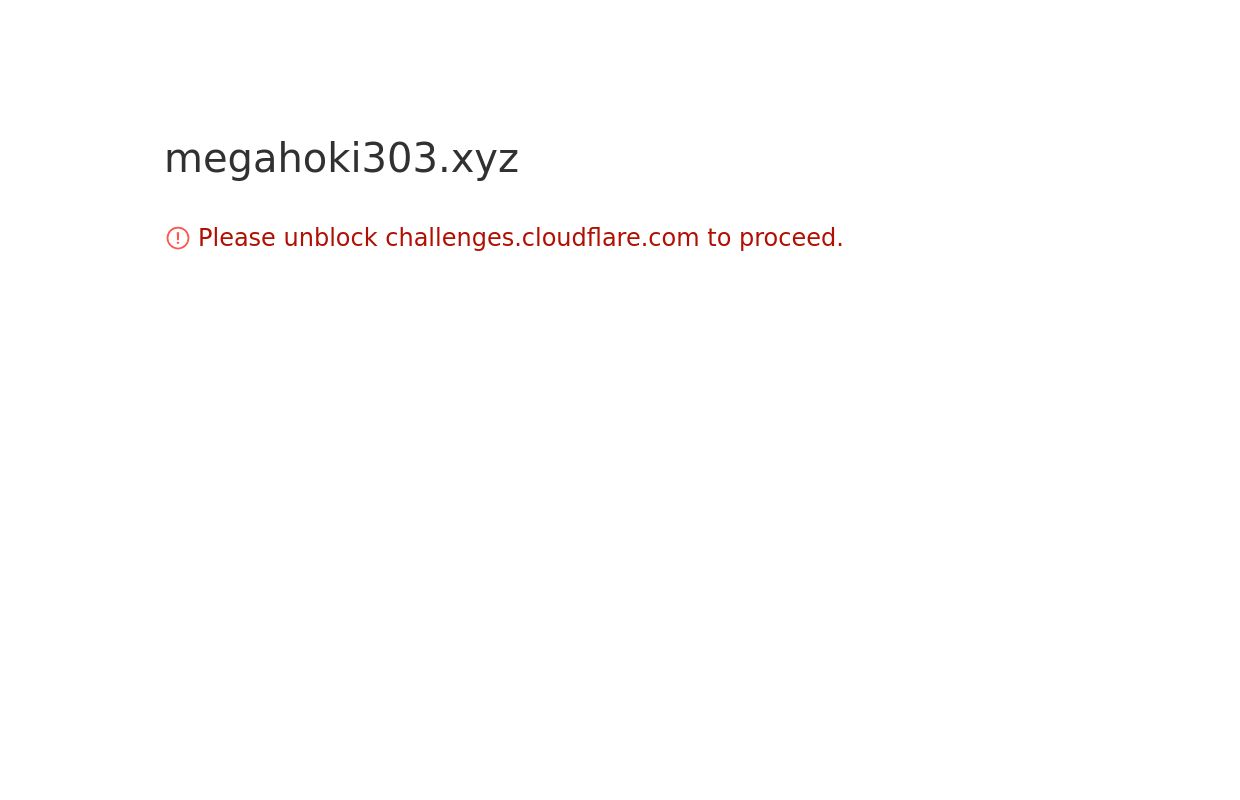Click the final period of the message
This screenshot has height=800, width=1240.
[840, 246]
